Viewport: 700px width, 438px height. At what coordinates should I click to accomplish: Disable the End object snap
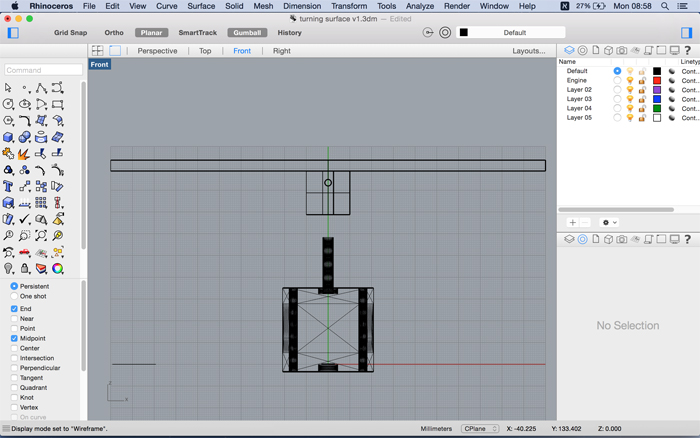pos(14,309)
